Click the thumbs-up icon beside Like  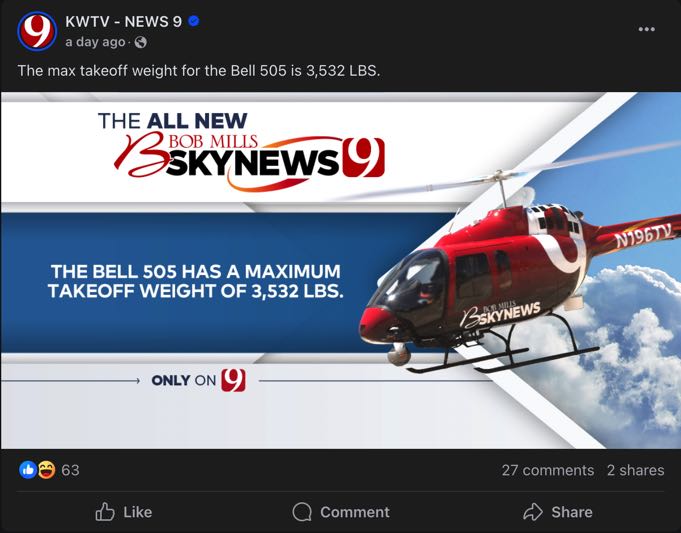click(105, 512)
